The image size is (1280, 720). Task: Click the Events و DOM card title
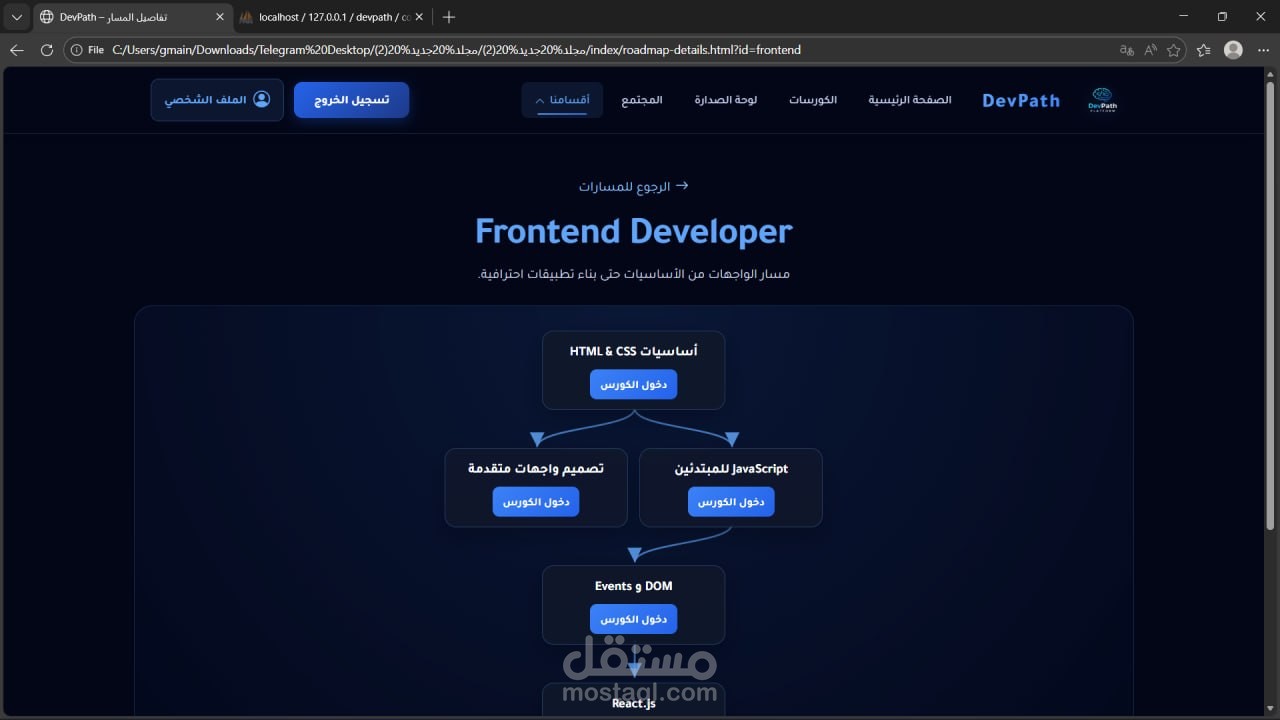click(x=633, y=586)
